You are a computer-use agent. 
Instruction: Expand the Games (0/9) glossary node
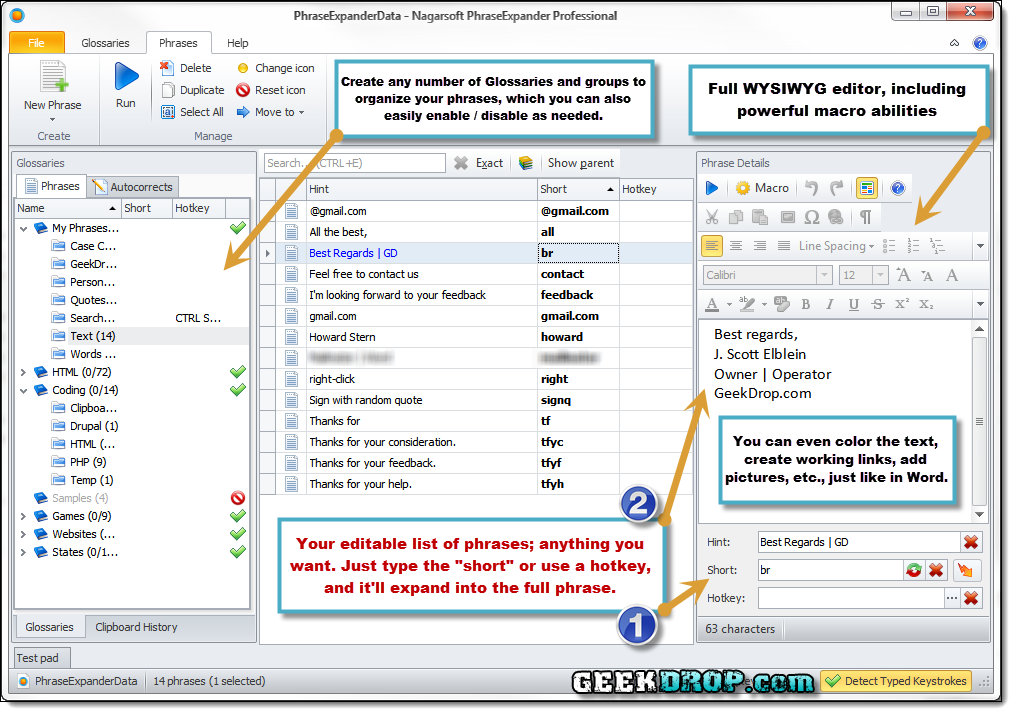(x=24, y=516)
